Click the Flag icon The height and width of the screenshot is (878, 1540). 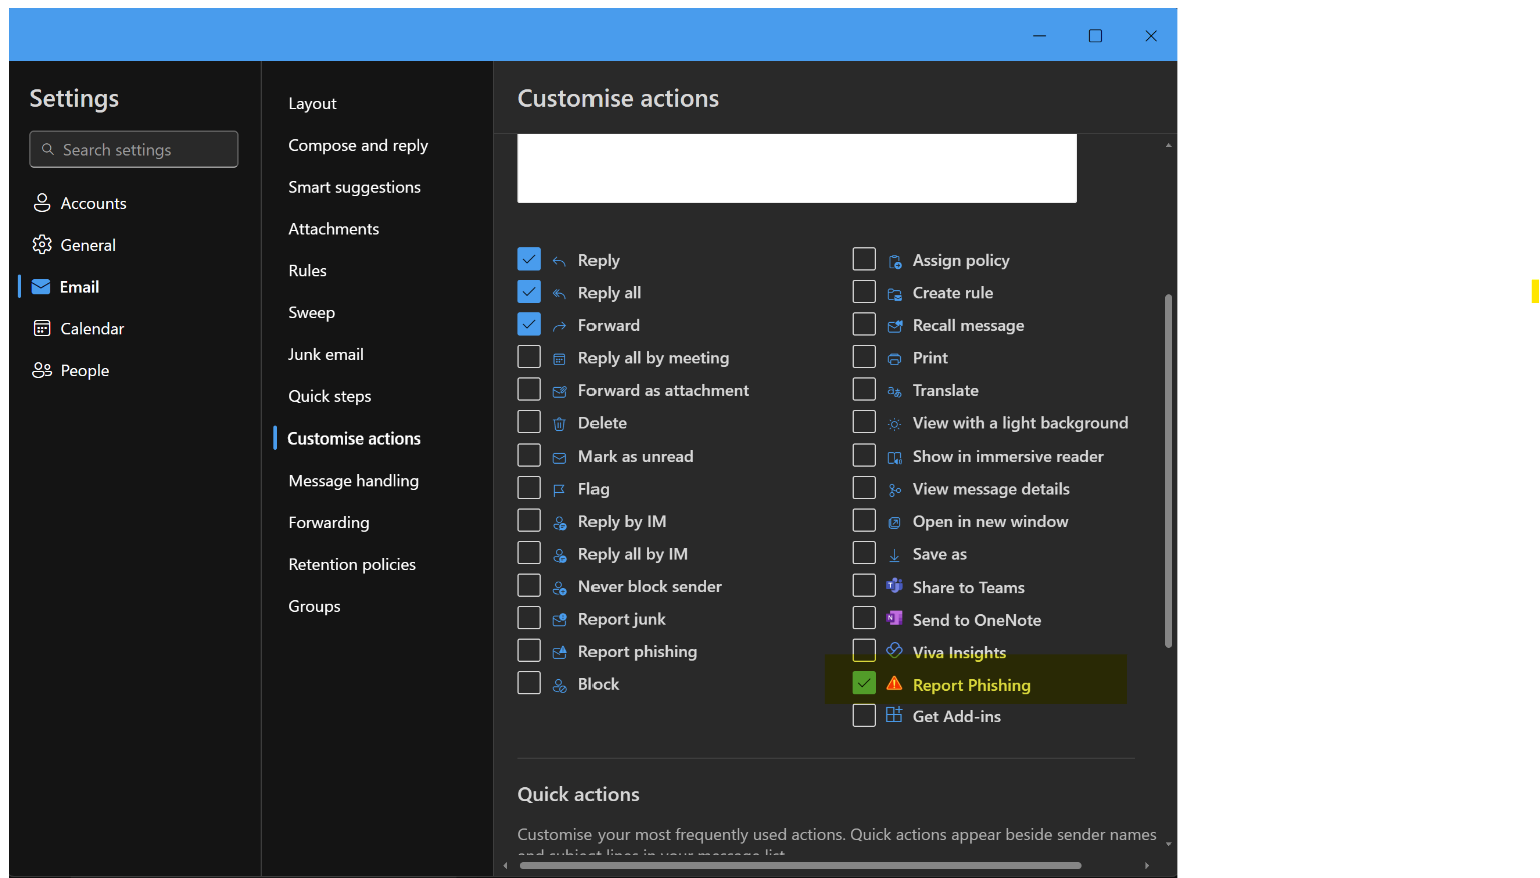(558, 488)
